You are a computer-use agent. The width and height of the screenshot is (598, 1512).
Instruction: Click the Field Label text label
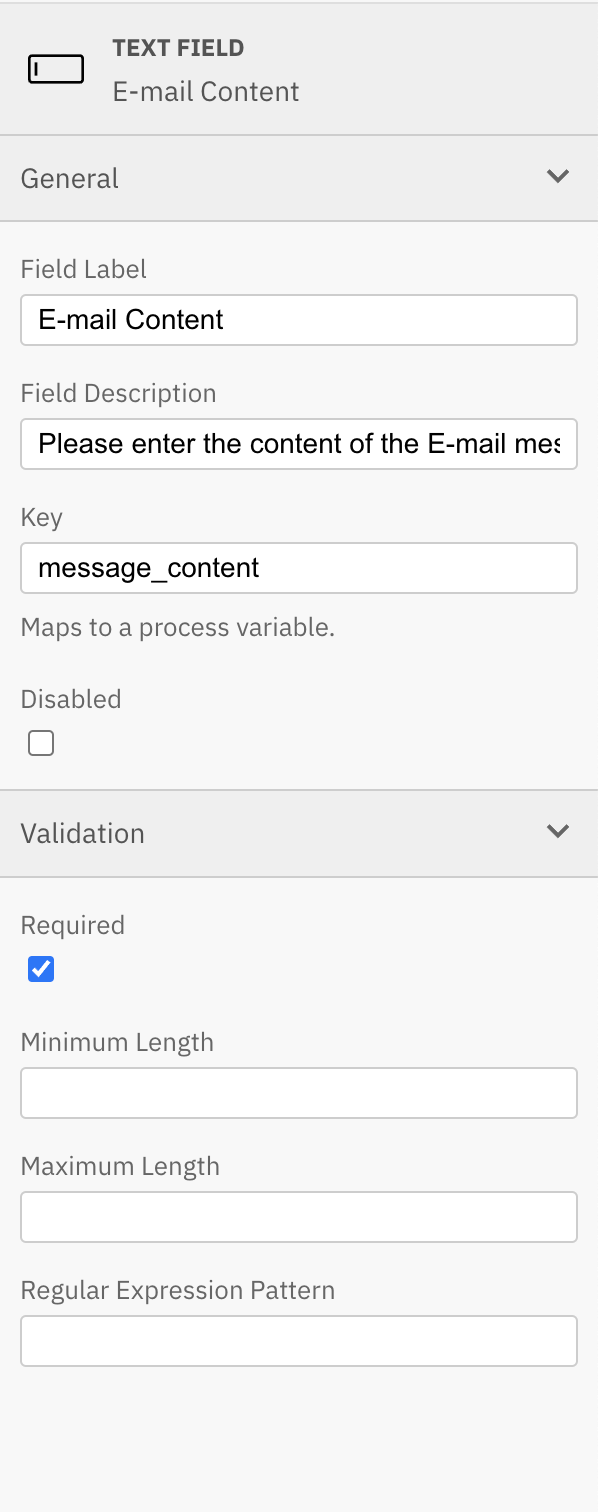pos(83,268)
